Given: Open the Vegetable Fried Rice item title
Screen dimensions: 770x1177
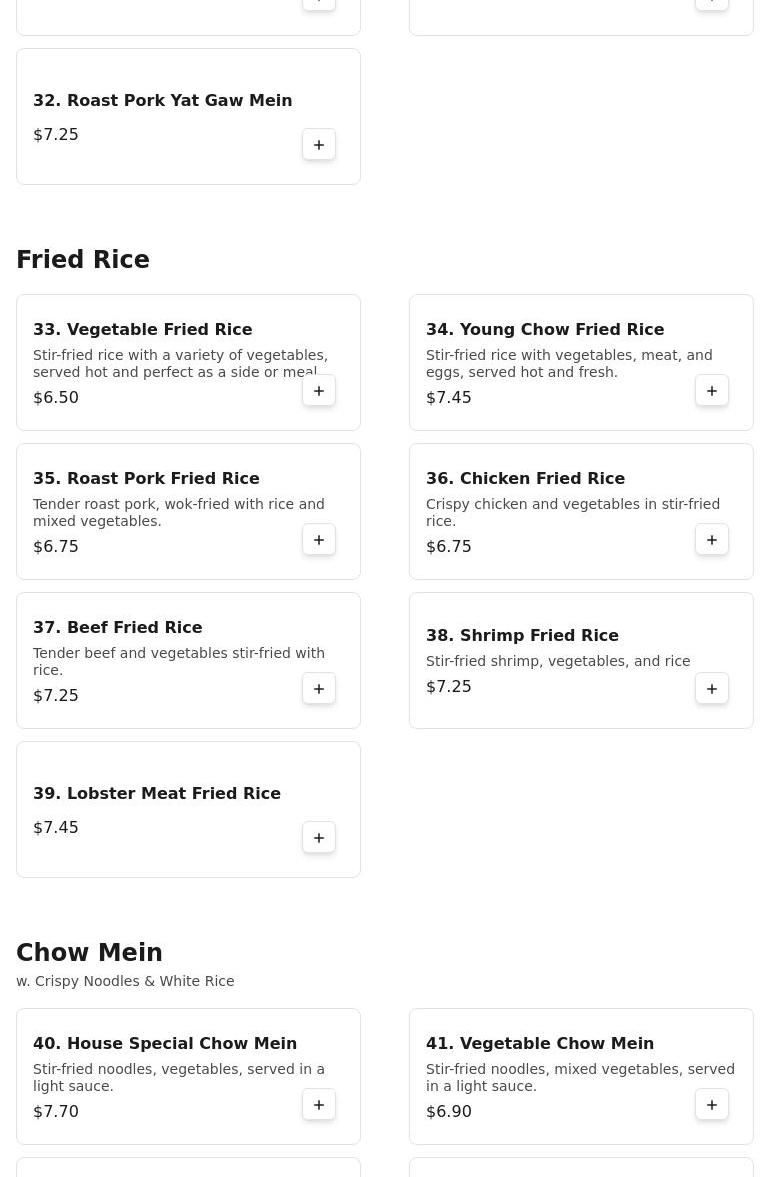Looking at the screenshot, I should coord(142,329).
